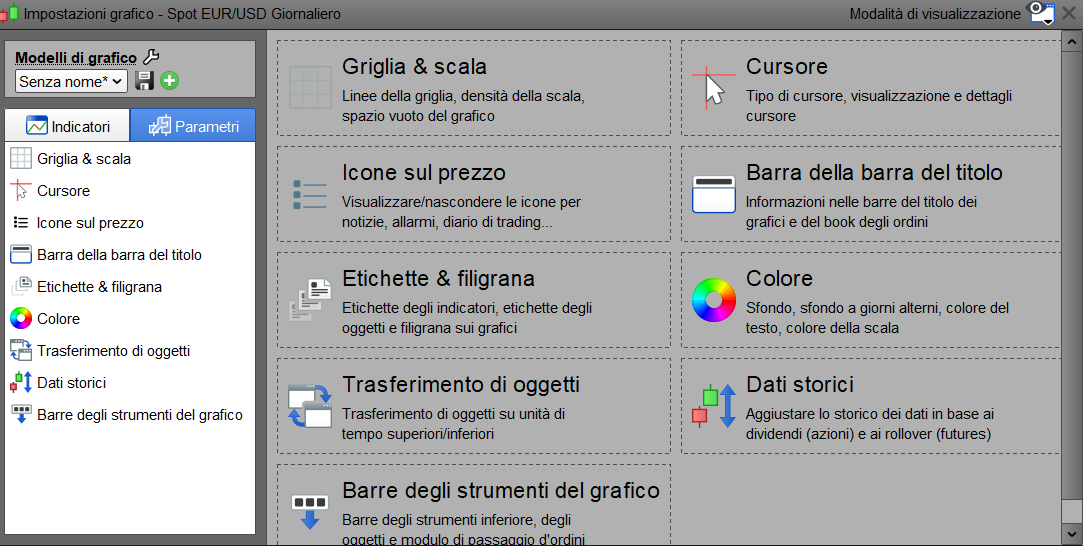Click the large color wheel in Colore card

coord(713,300)
